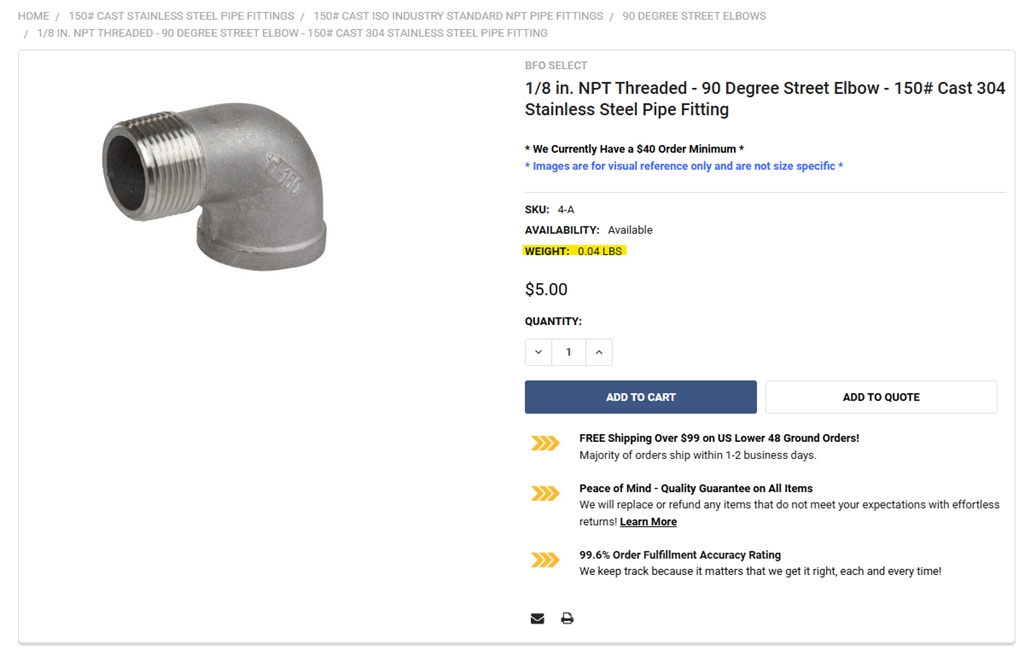Click the BFO Select brand link
The image size is (1024, 649).
(x=556, y=65)
